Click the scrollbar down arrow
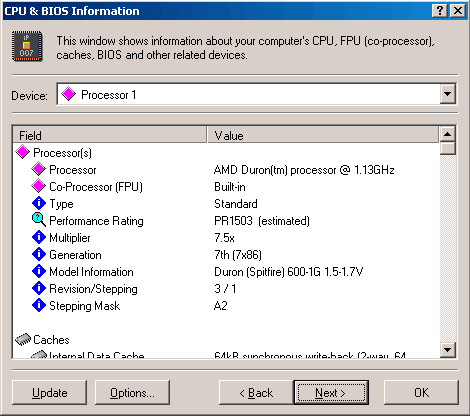Screen dimensions: 470x418 tap(448, 350)
